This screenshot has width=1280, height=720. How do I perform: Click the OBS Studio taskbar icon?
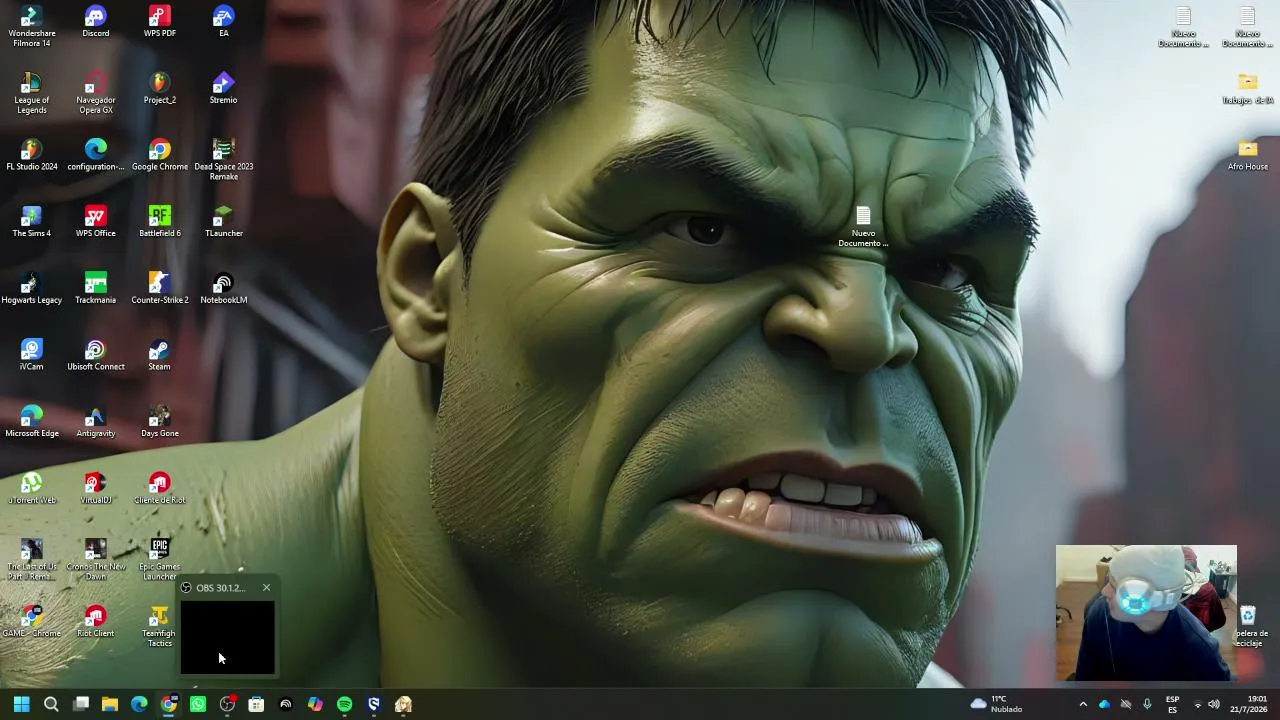tap(227, 704)
